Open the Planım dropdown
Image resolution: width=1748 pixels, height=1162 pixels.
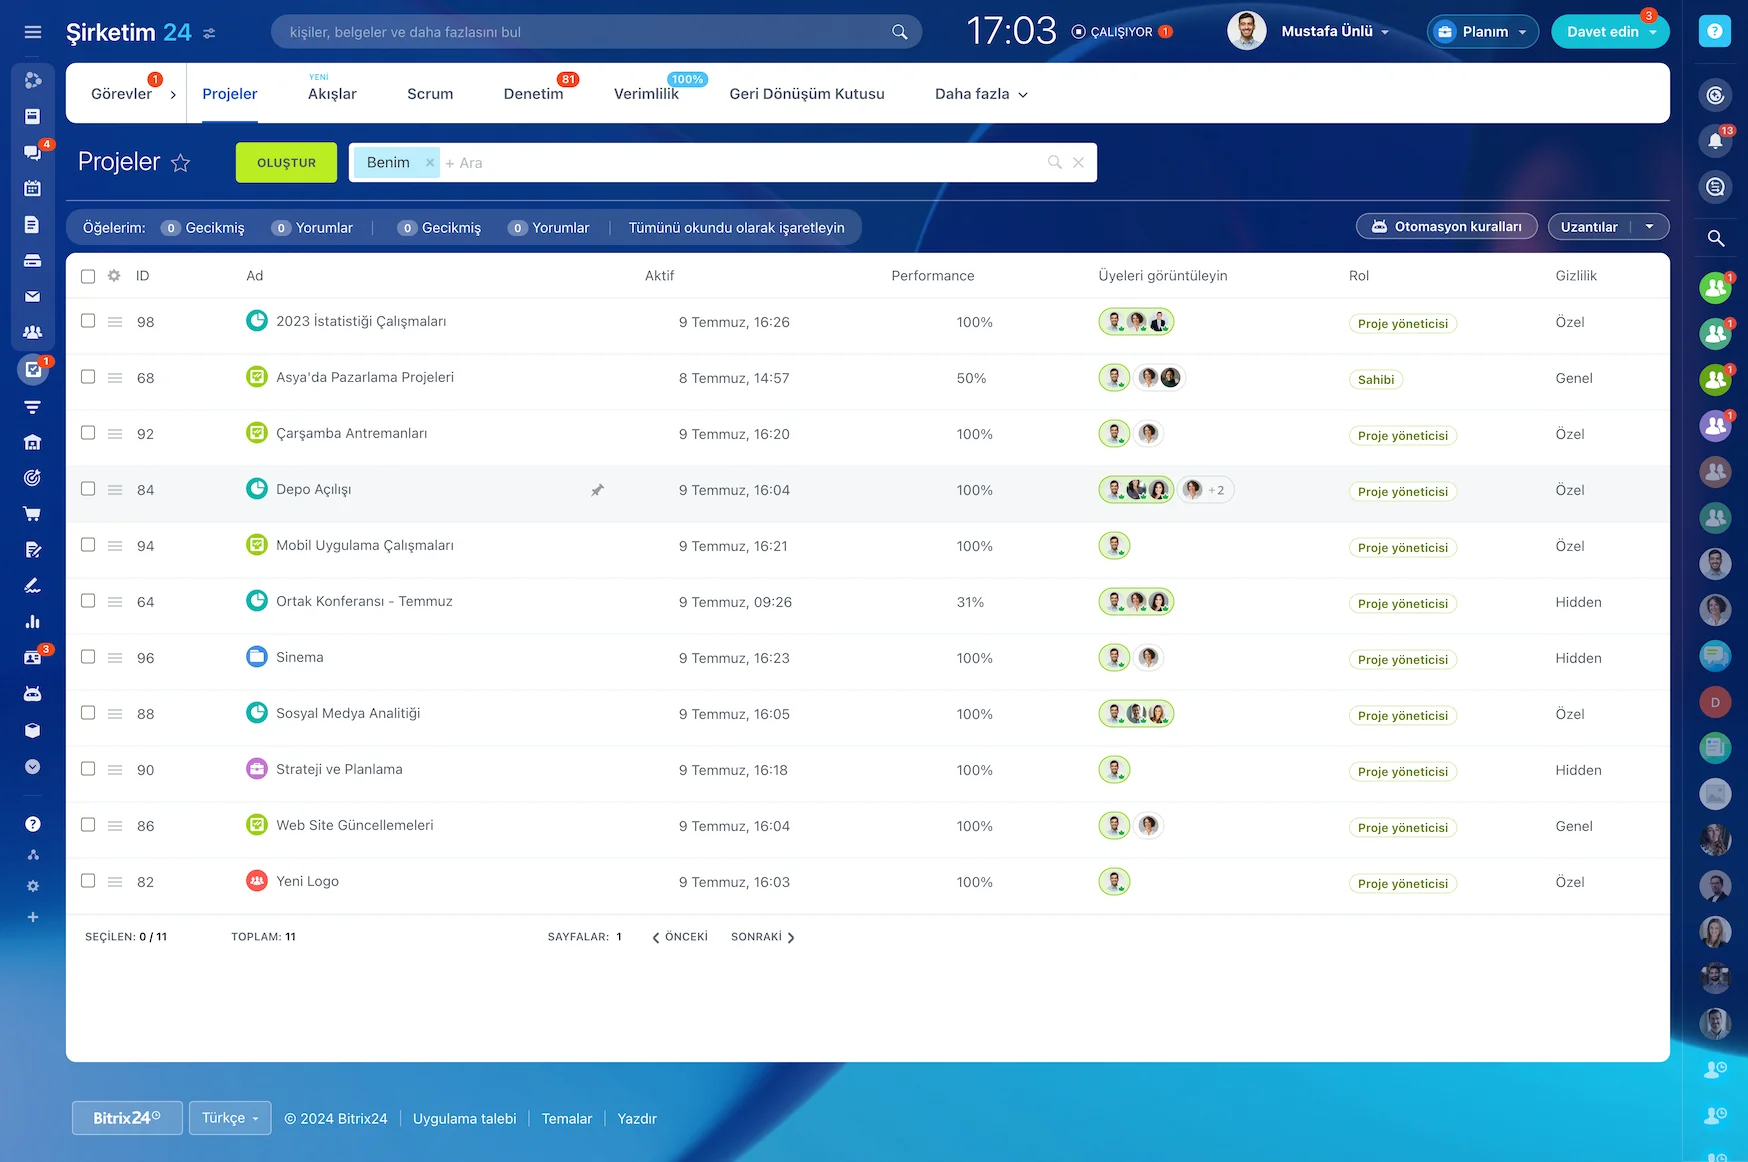[1483, 32]
